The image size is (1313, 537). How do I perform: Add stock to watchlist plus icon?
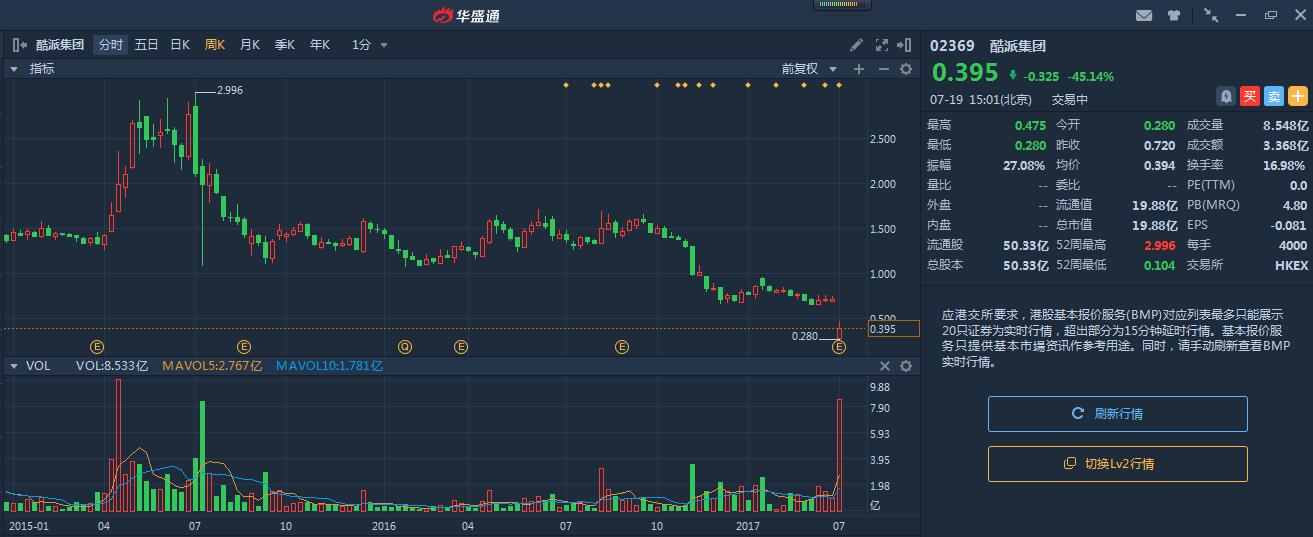1297,97
